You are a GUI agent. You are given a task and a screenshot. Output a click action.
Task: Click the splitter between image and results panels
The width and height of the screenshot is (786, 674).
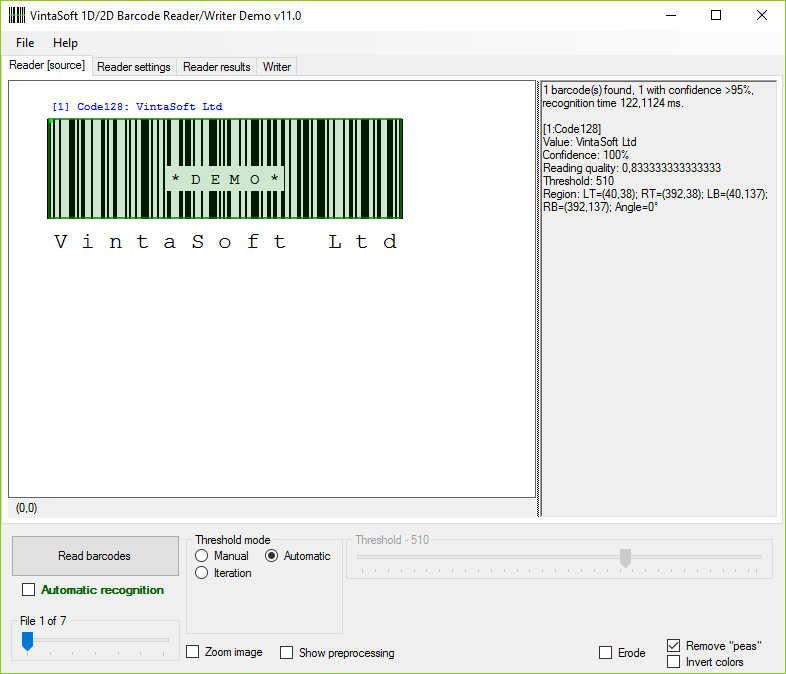(539, 299)
